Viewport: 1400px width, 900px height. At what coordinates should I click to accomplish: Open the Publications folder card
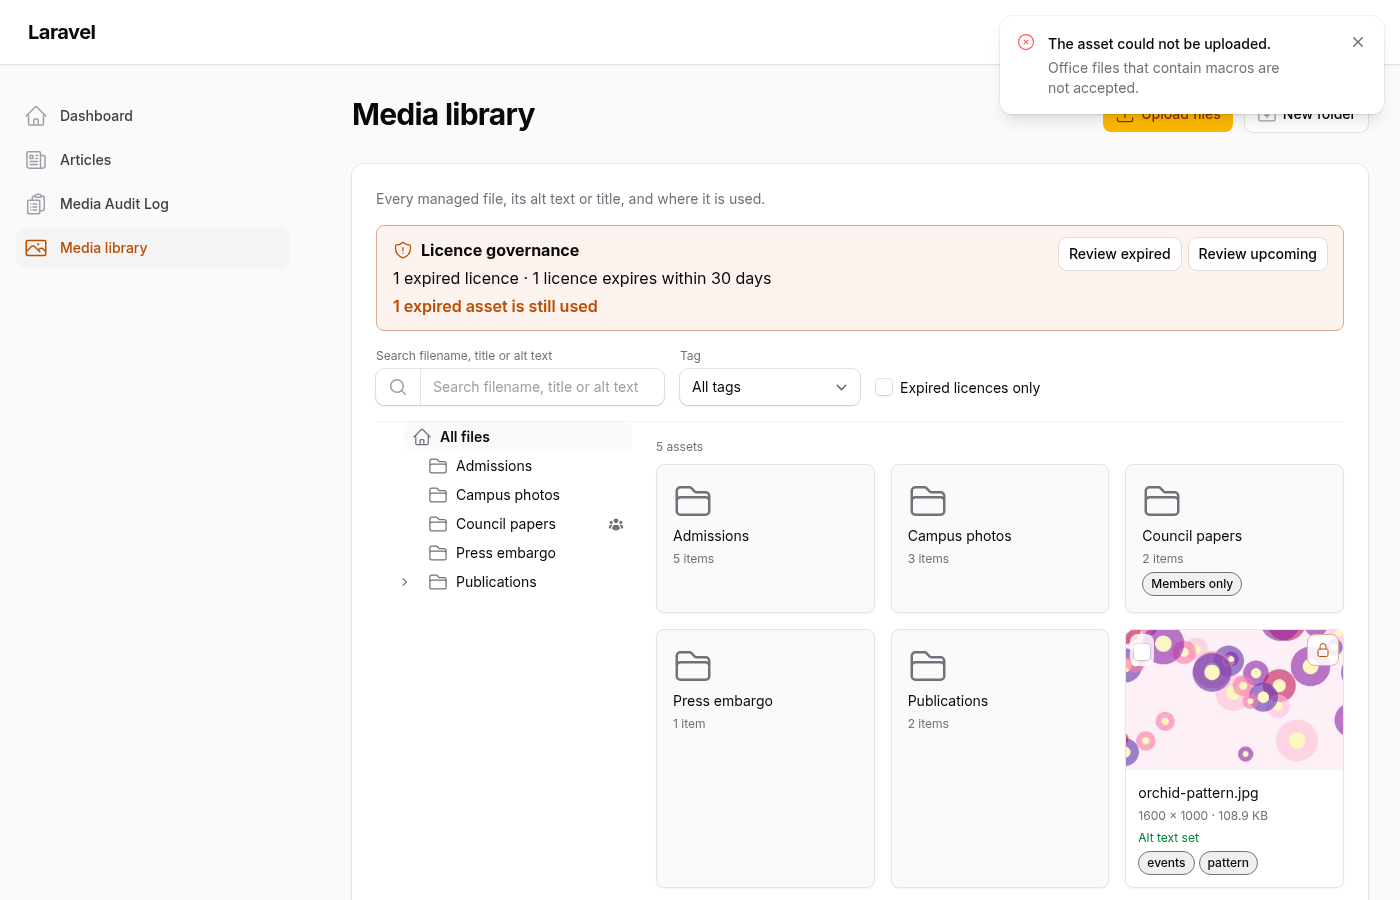[x=1000, y=758]
